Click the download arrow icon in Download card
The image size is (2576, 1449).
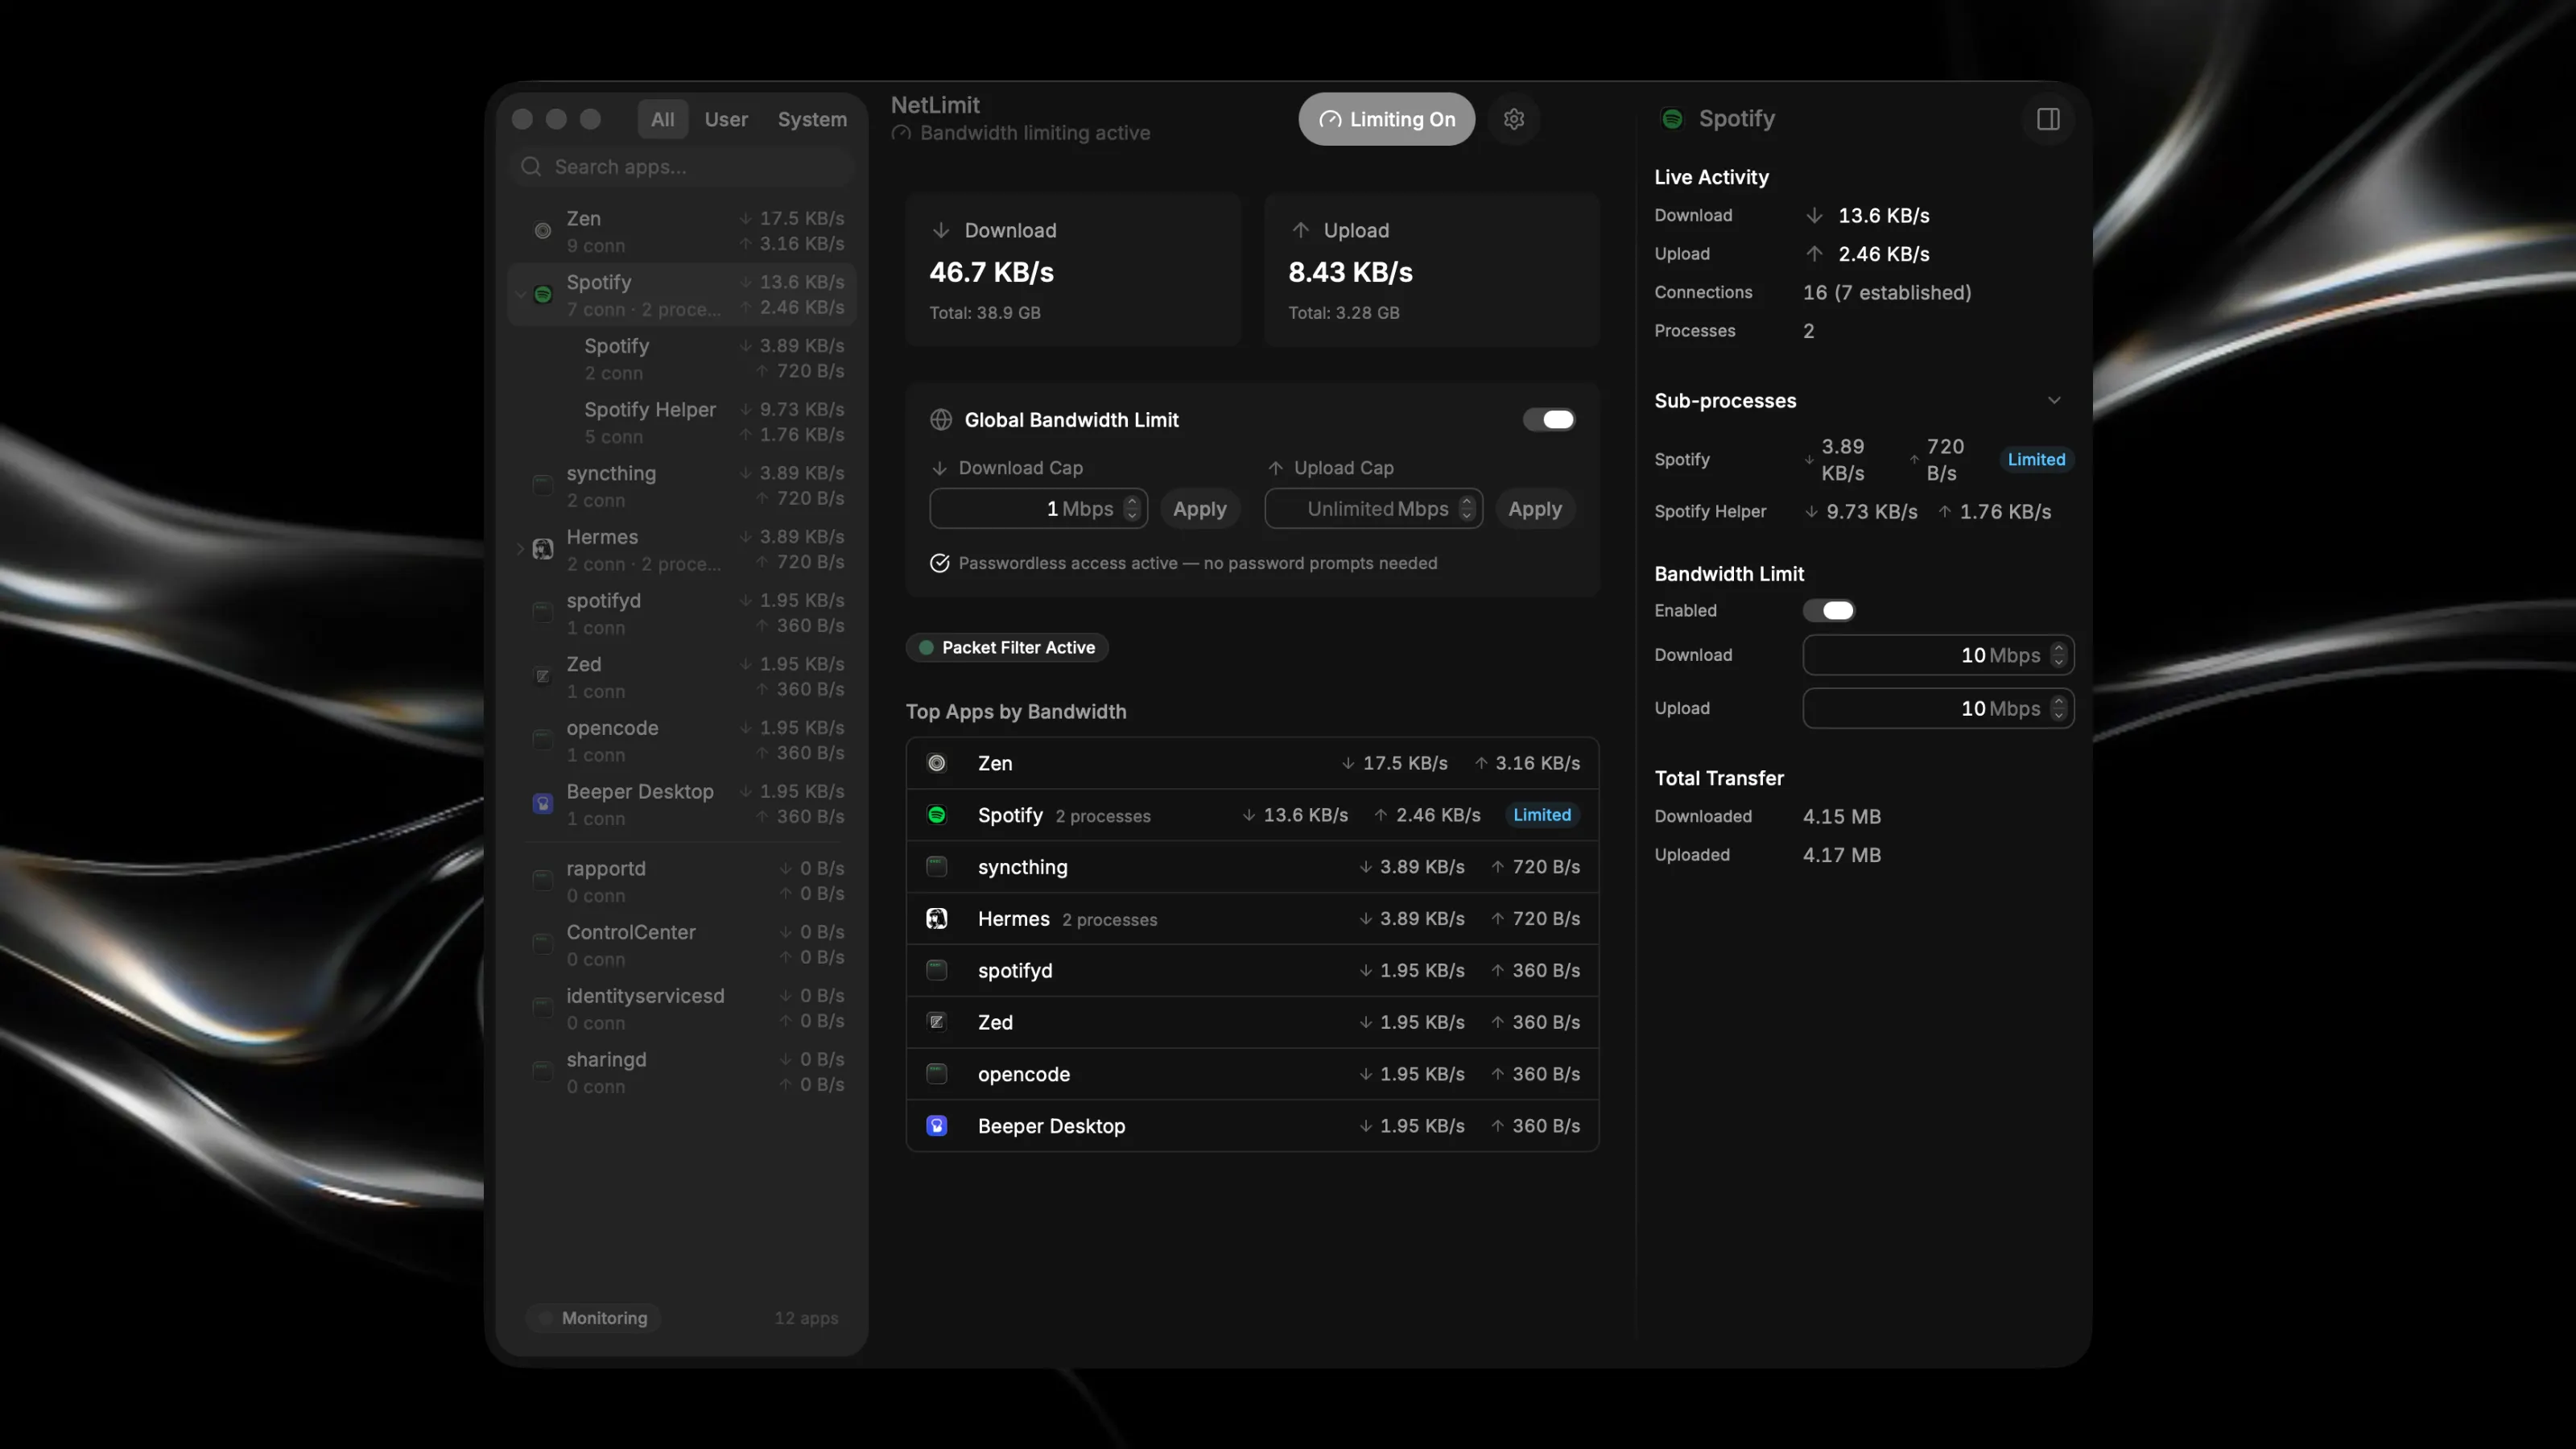(941, 231)
